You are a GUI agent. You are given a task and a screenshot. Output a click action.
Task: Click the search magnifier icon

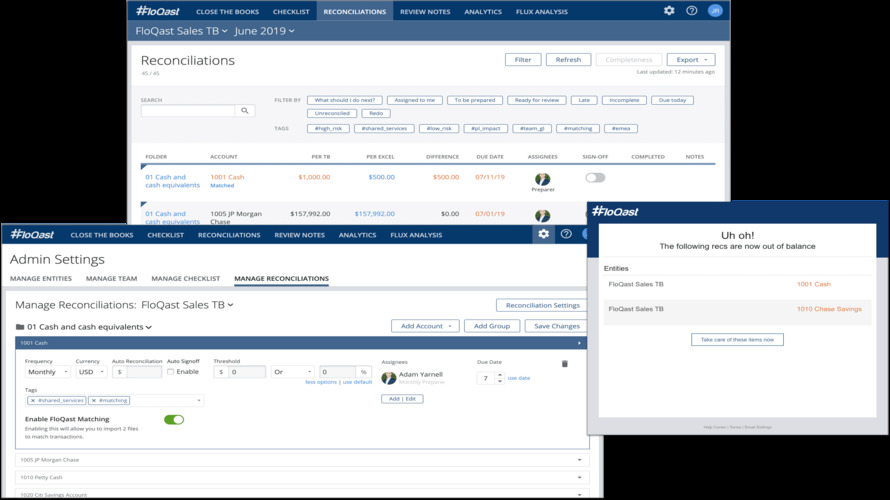point(245,111)
